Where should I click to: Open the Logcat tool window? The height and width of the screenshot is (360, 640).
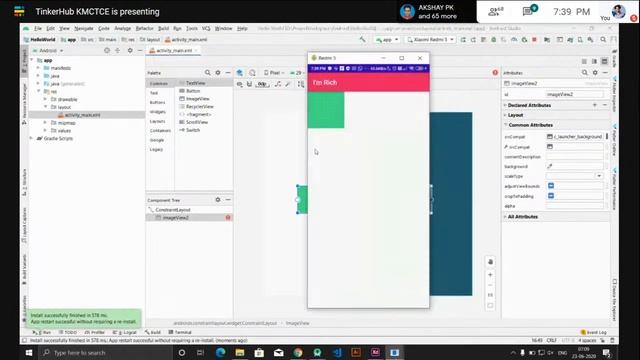[125, 333]
